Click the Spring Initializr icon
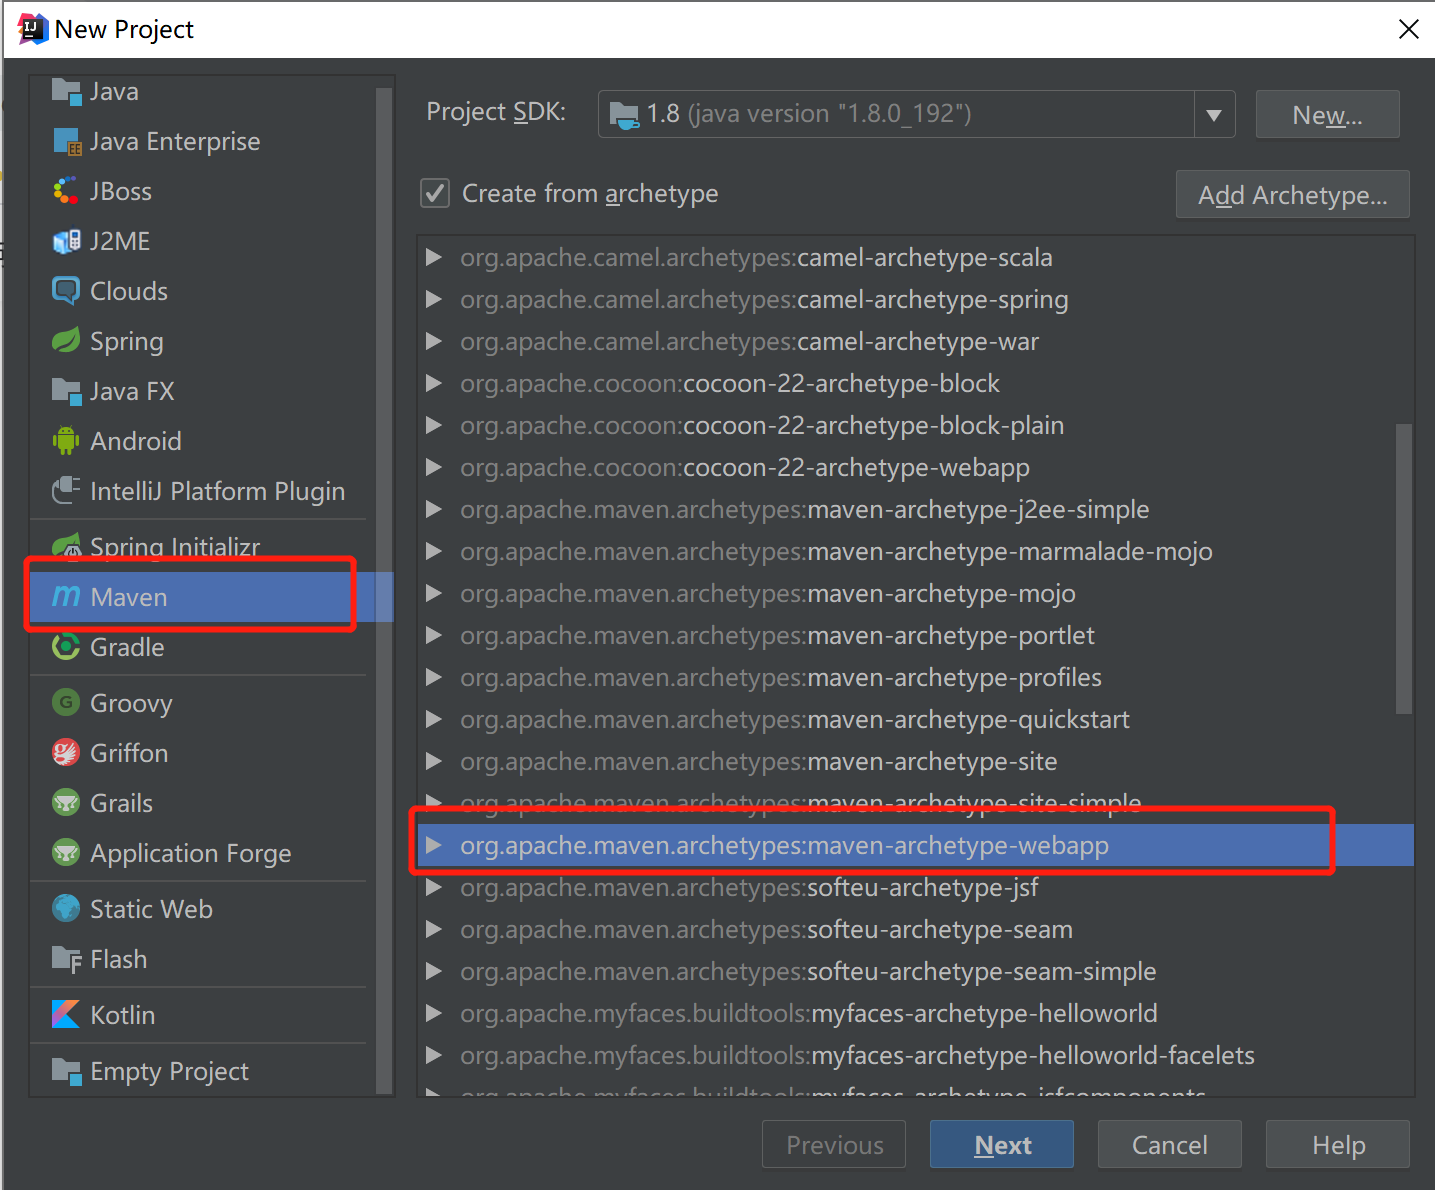Image resolution: width=1435 pixels, height=1190 pixels. [x=66, y=546]
